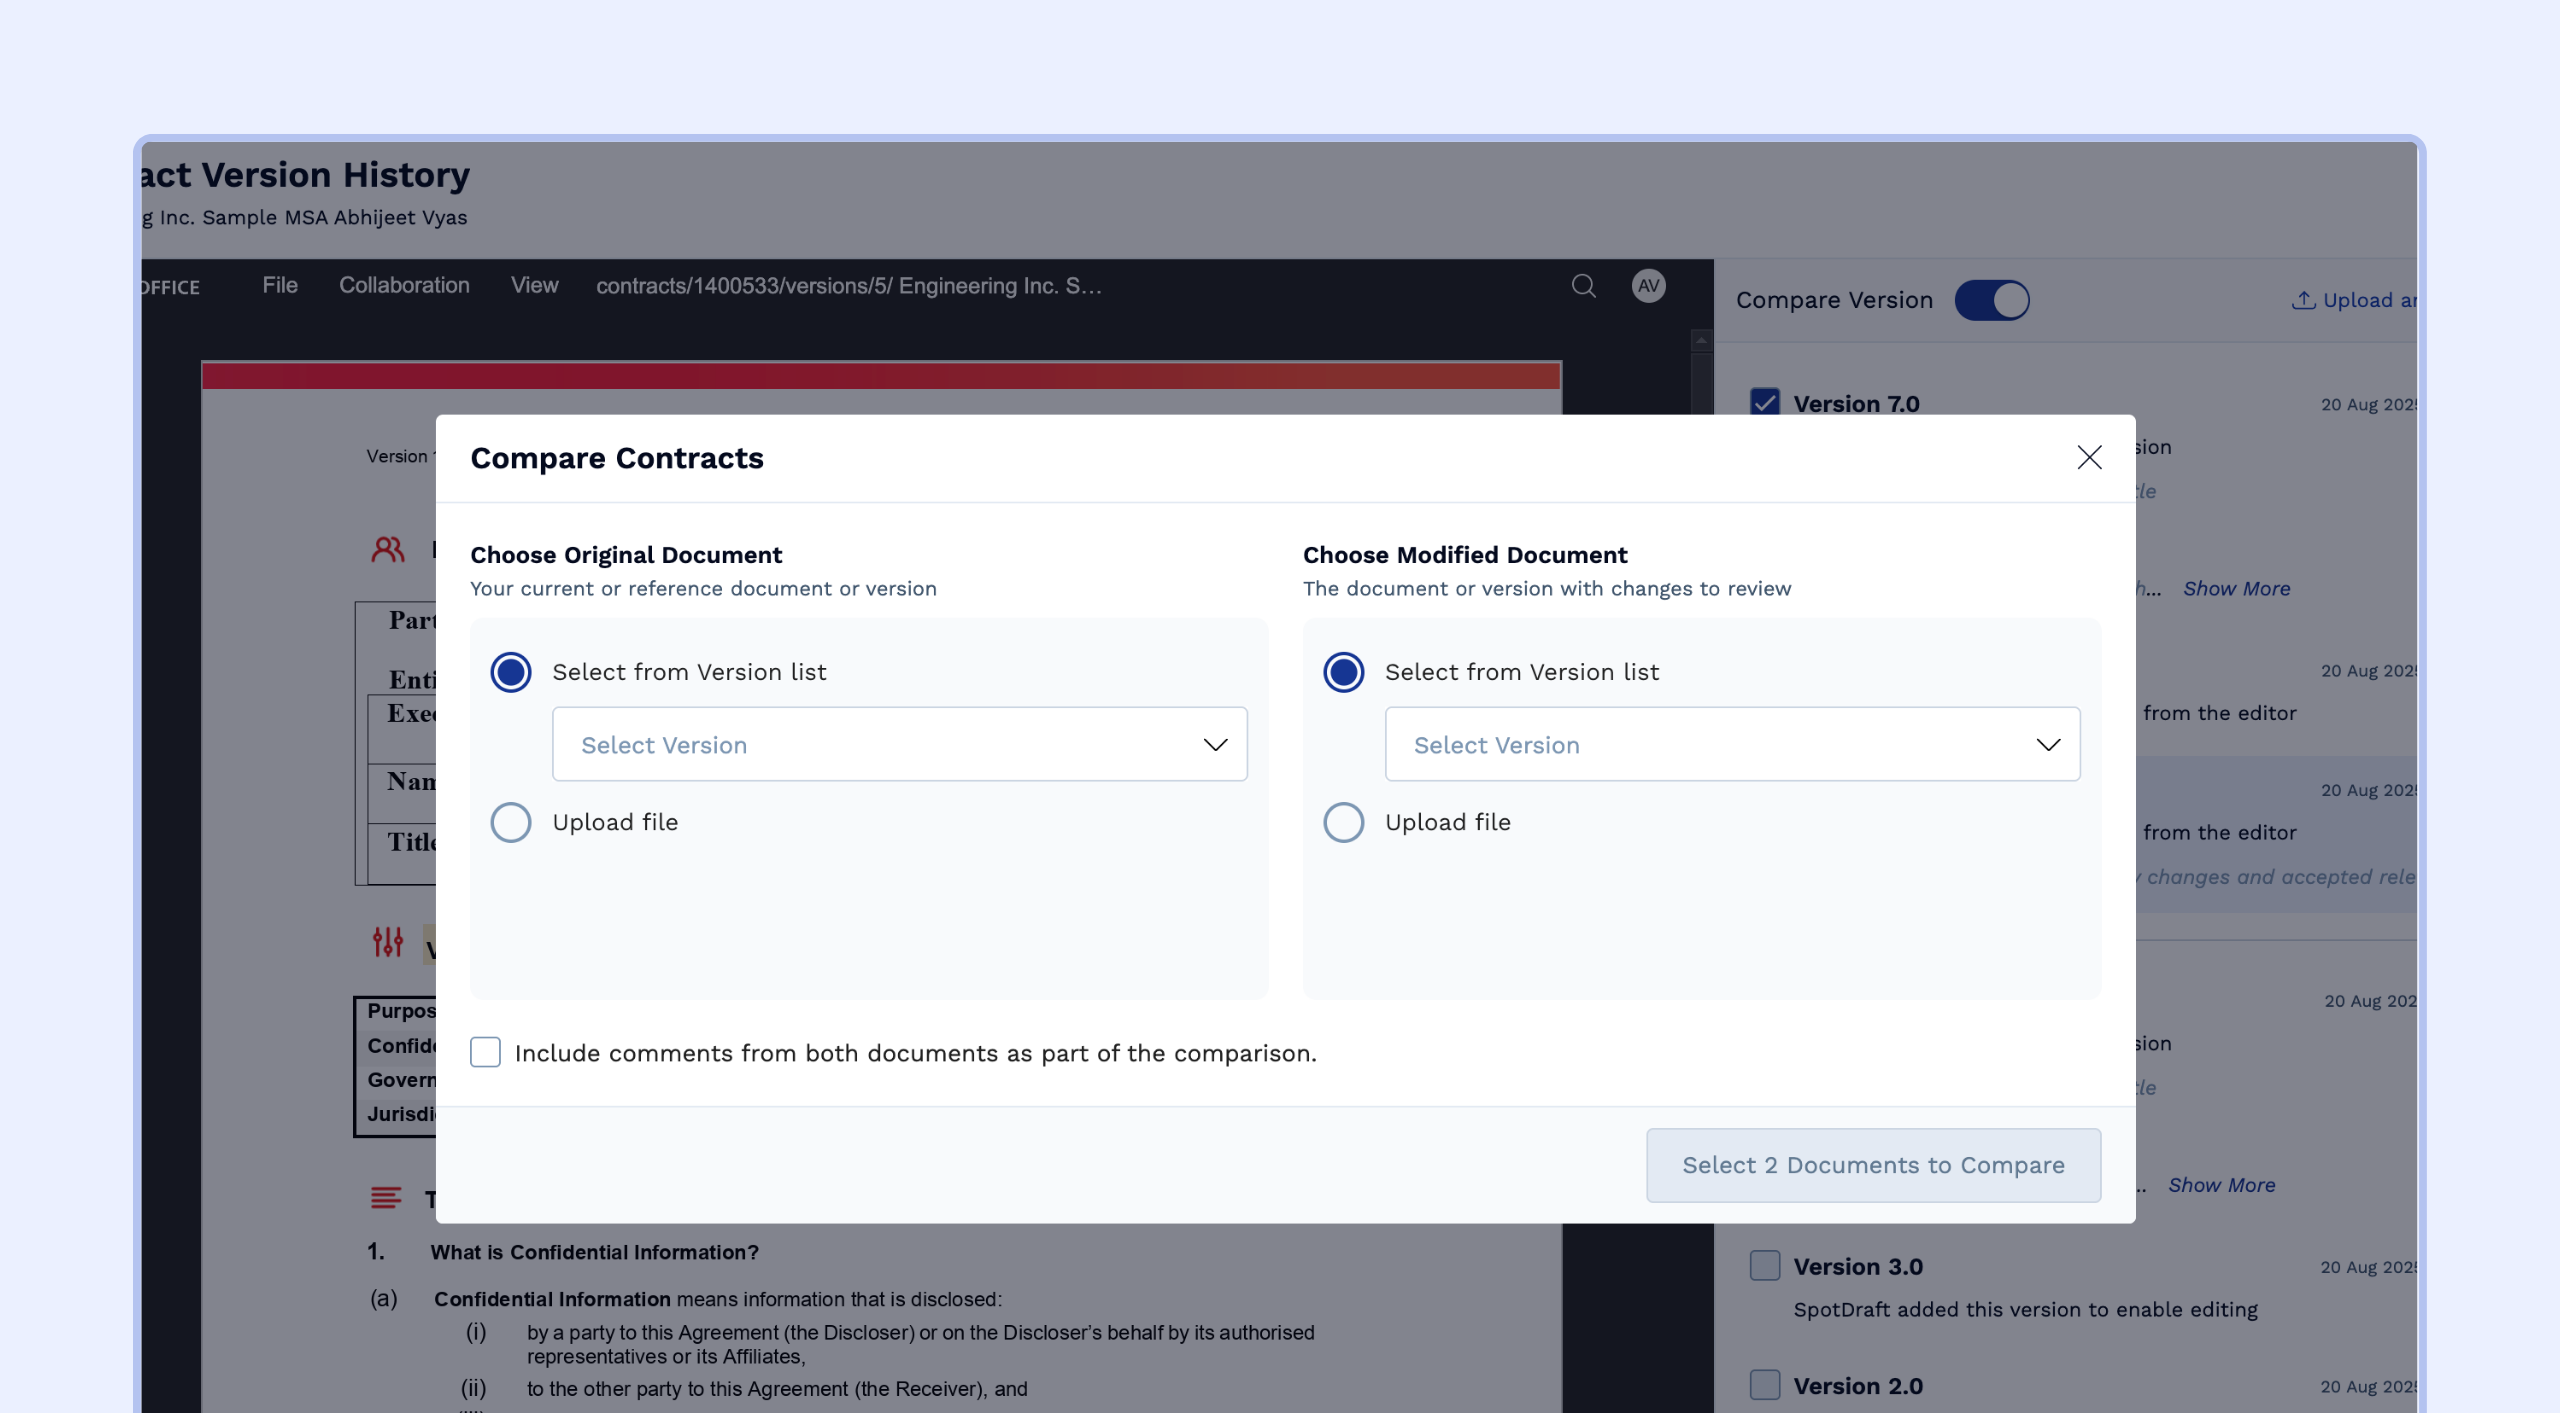Click the red sliders icon in document

[x=388, y=941]
